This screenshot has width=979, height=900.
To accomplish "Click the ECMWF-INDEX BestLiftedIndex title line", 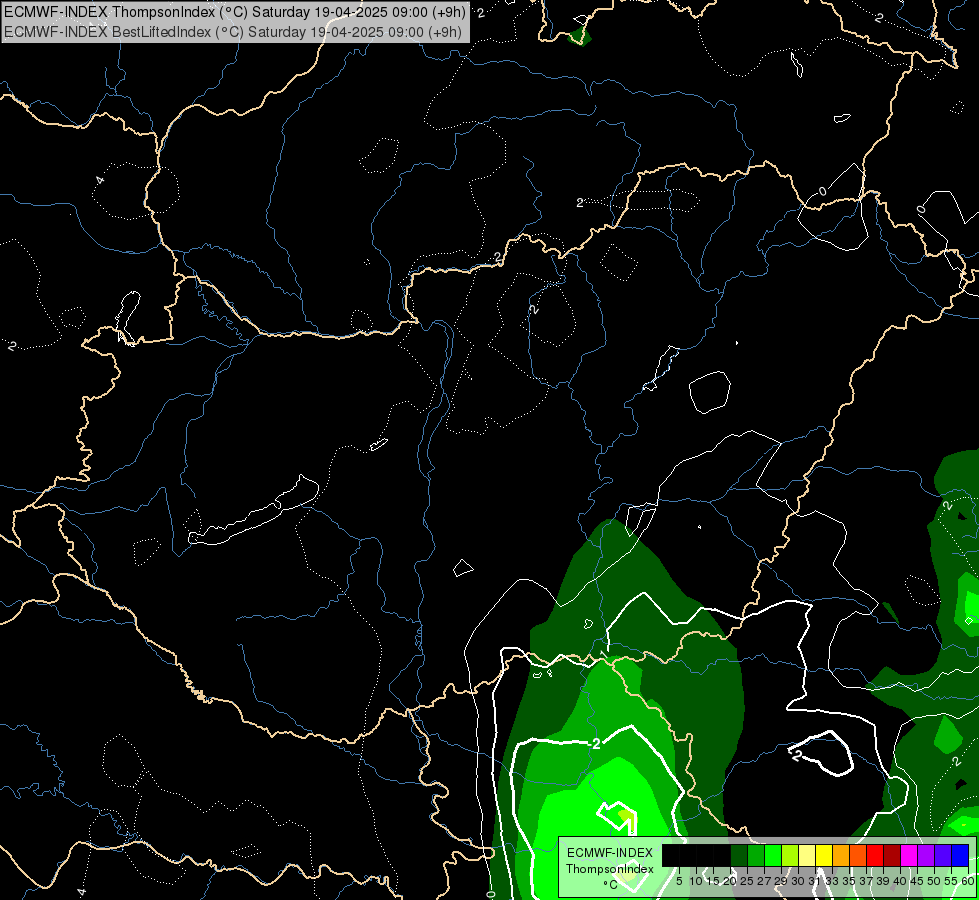I will point(234,32).
